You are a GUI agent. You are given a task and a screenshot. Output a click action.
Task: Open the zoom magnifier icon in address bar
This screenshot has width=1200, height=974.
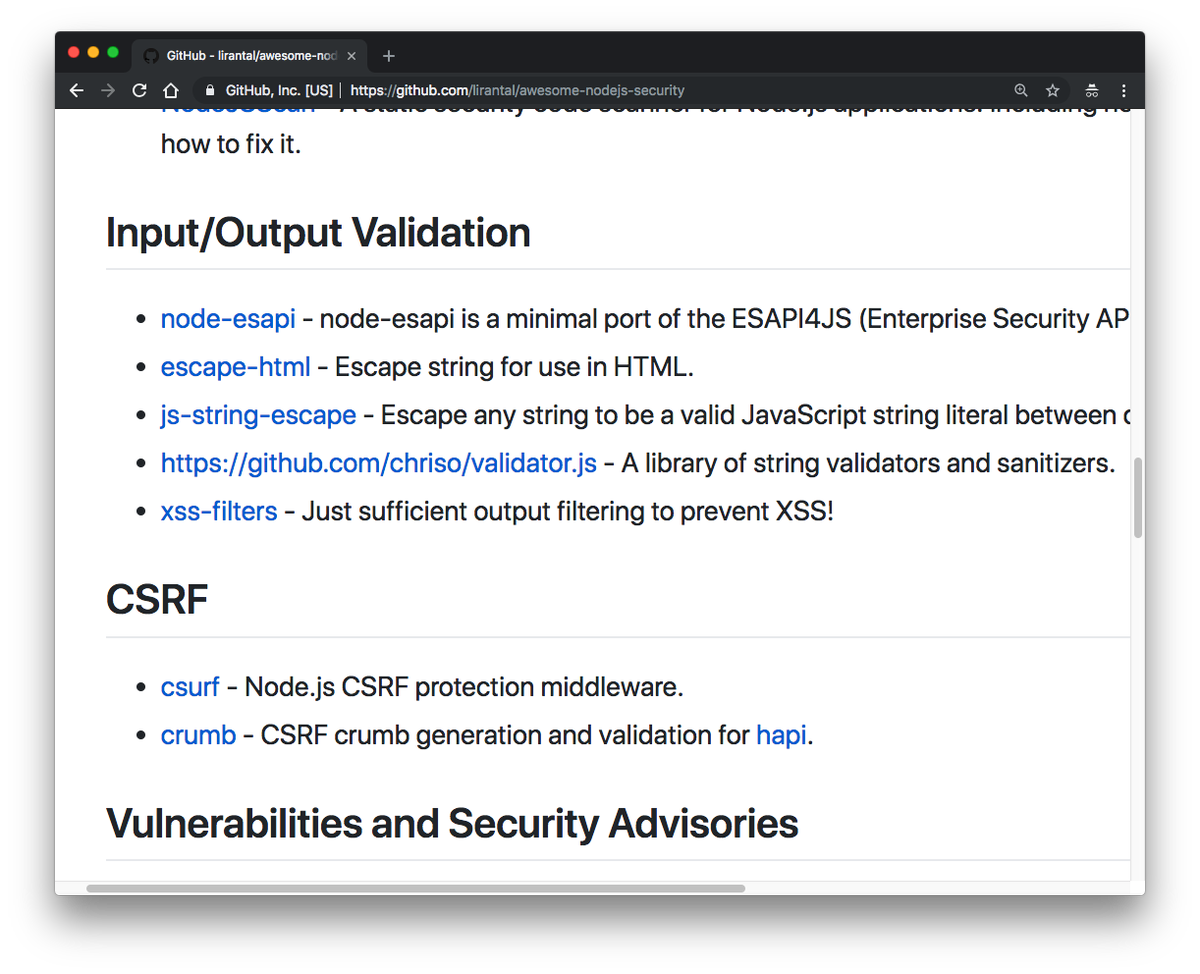coord(1021,90)
